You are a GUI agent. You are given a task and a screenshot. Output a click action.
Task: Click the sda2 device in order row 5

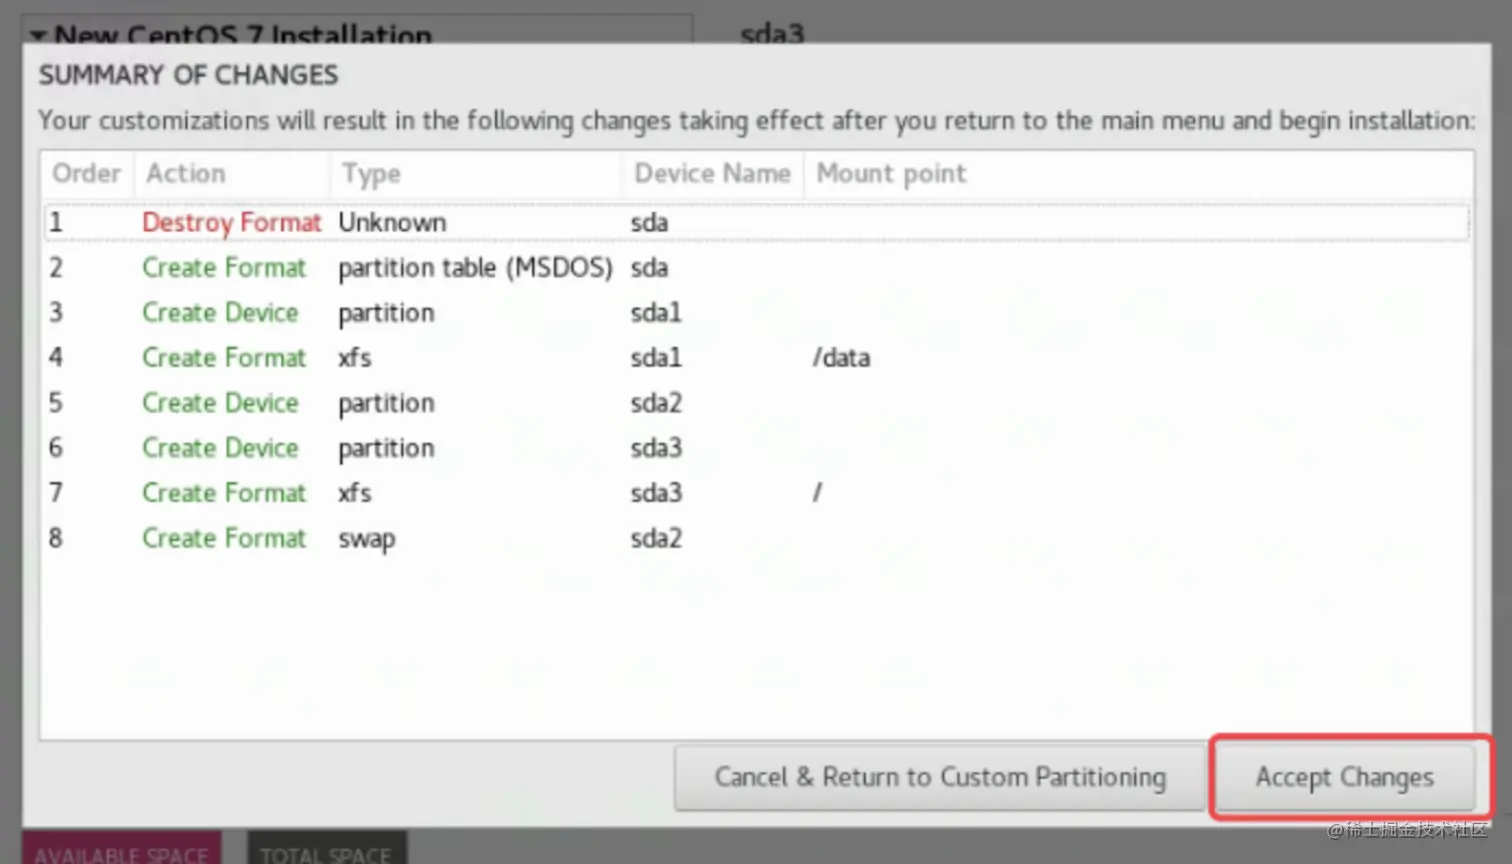pyautogui.click(x=656, y=402)
